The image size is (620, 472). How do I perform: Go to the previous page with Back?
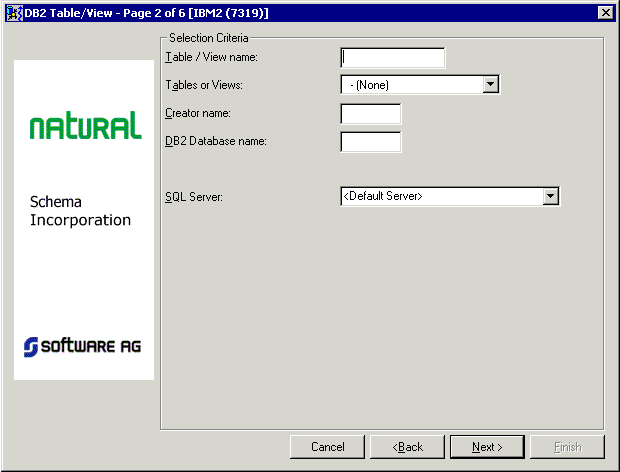[407, 446]
